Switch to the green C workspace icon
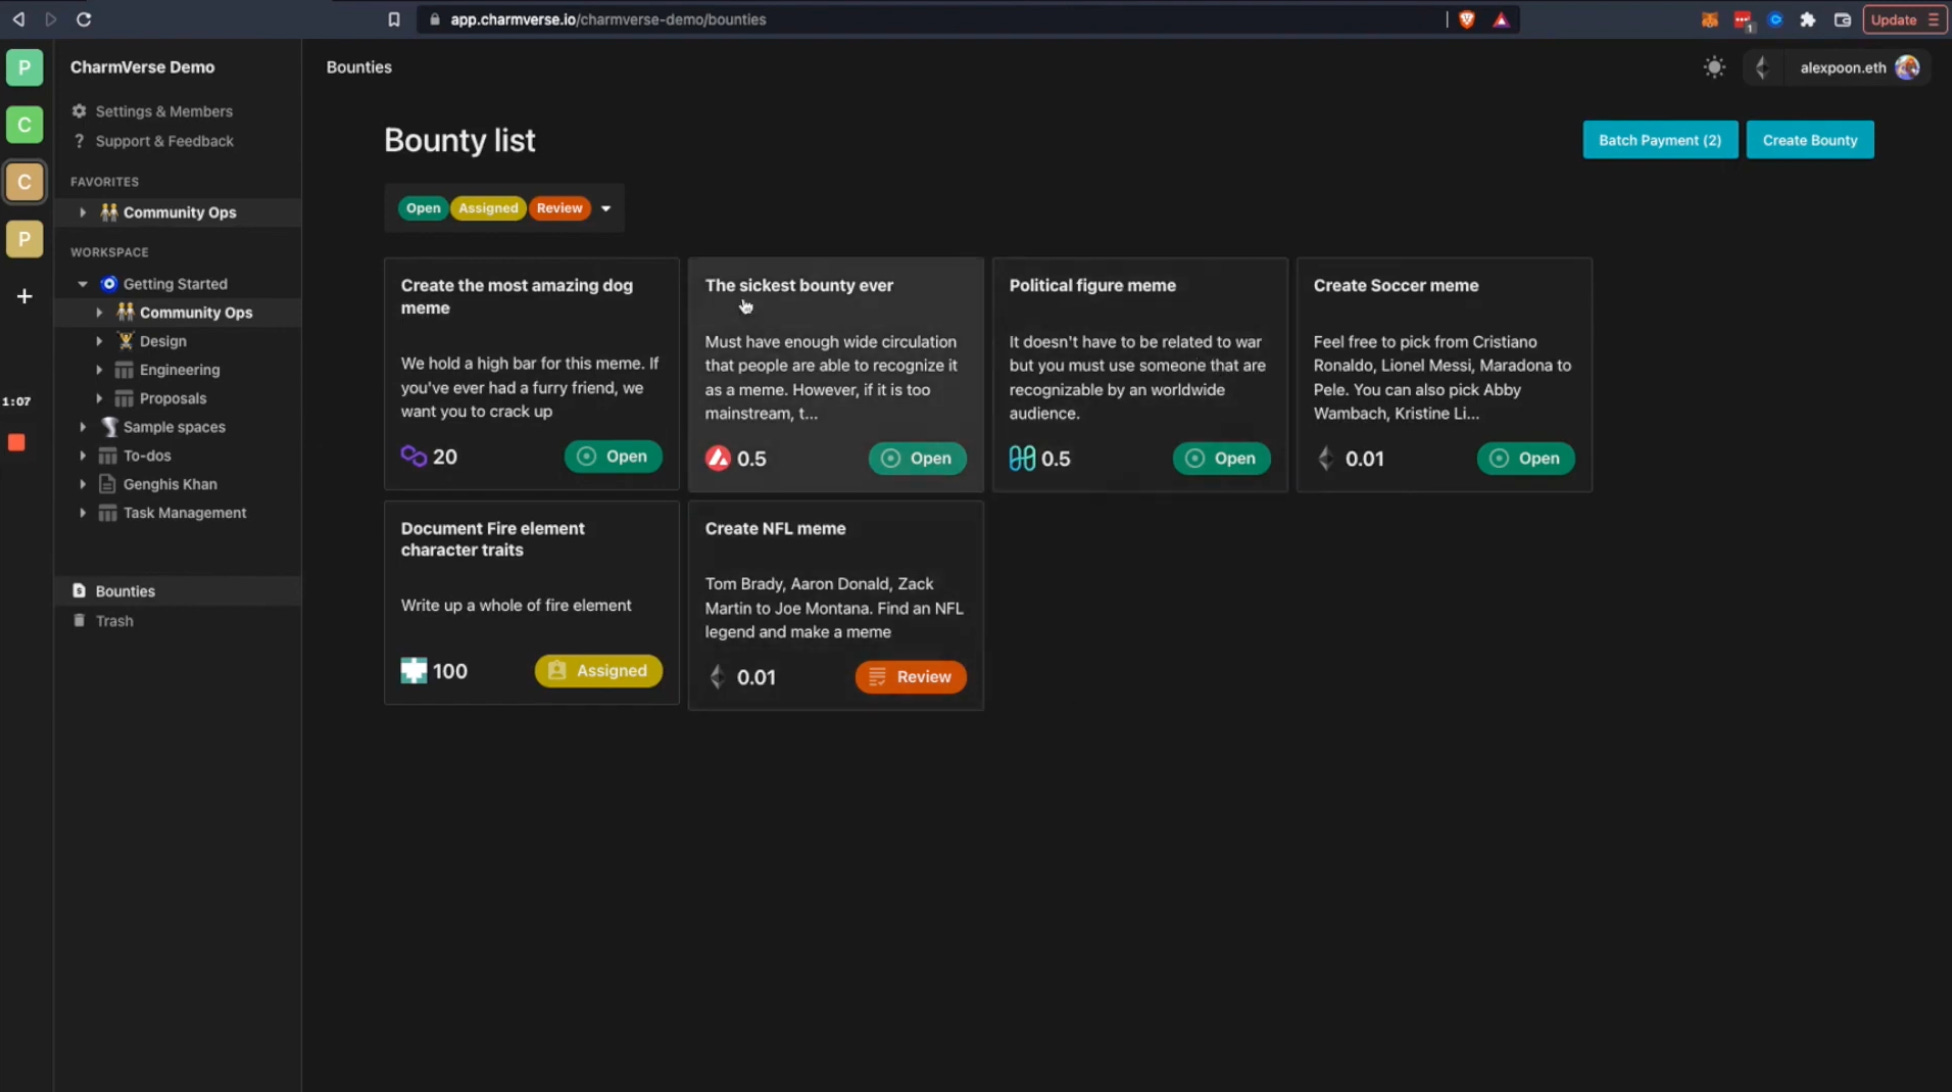The height and width of the screenshot is (1092, 1952). [x=24, y=125]
